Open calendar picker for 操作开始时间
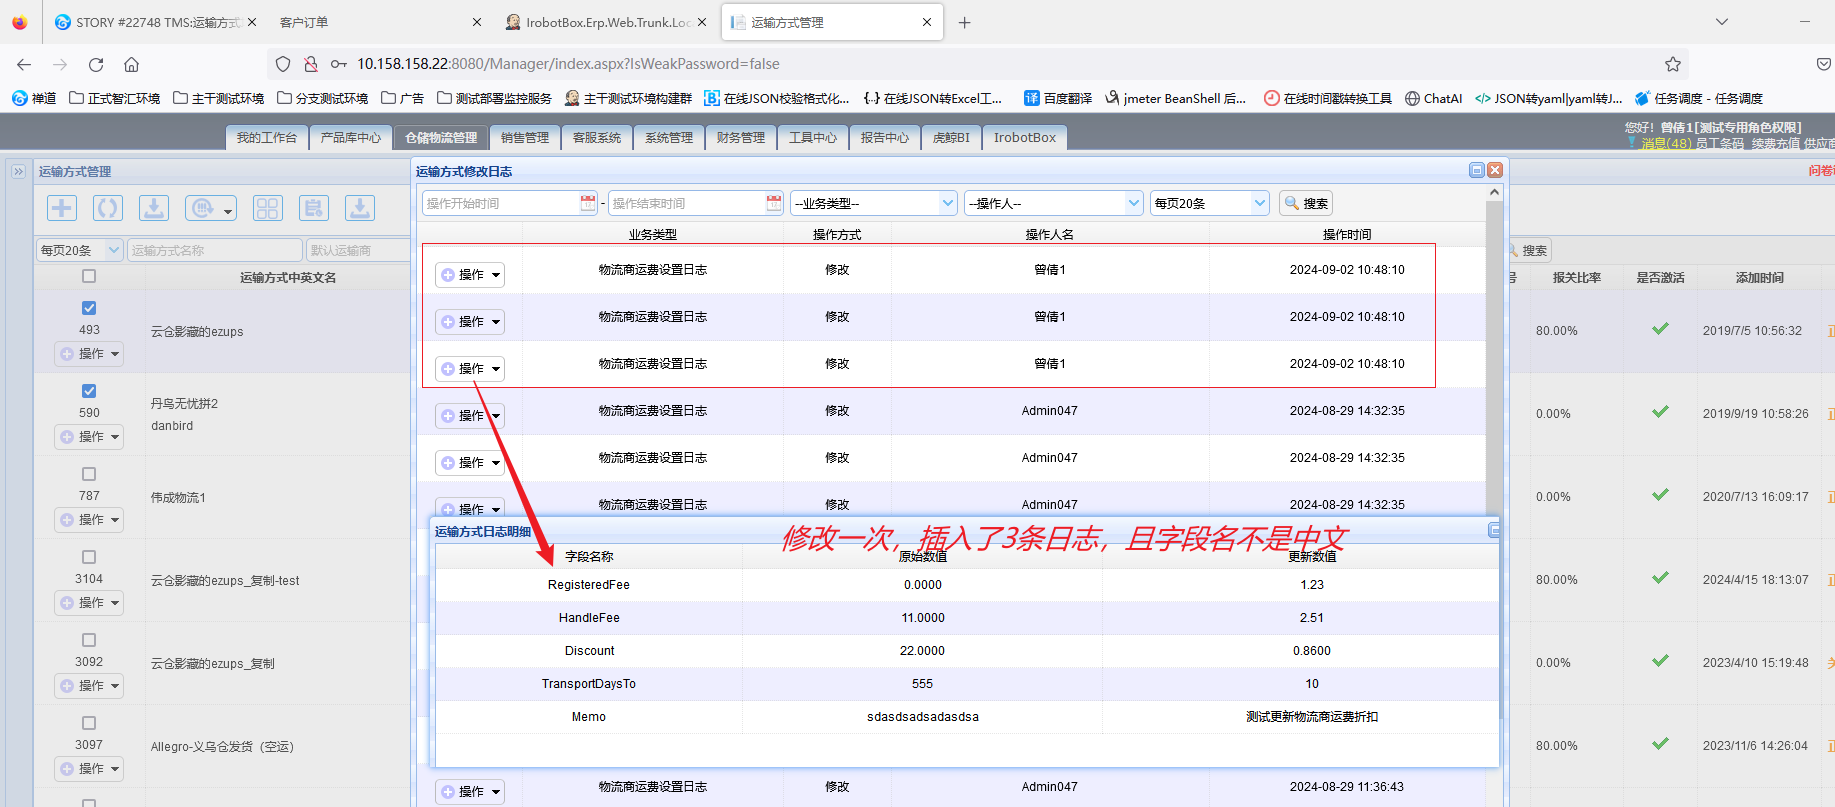Image resolution: width=1835 pixels, height=807 pixels. coord(588,203)
